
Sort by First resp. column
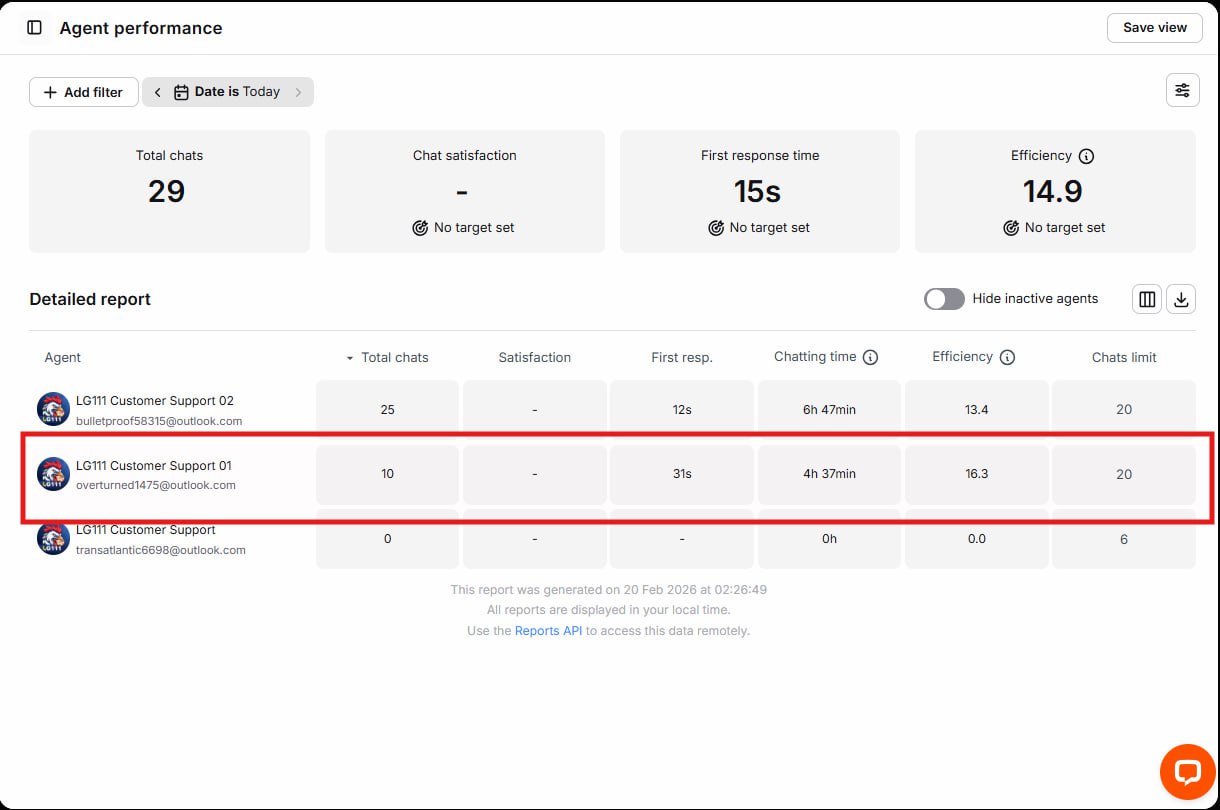point(681,357)
